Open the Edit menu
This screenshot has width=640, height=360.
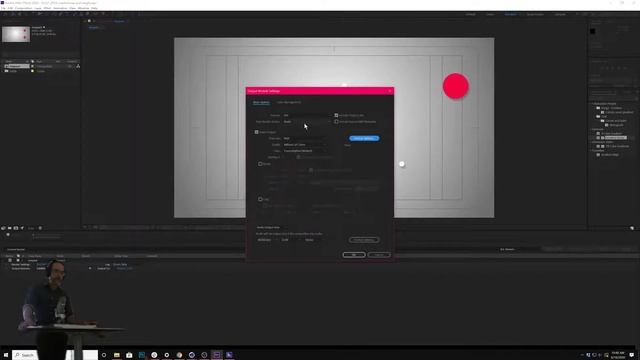10,8
